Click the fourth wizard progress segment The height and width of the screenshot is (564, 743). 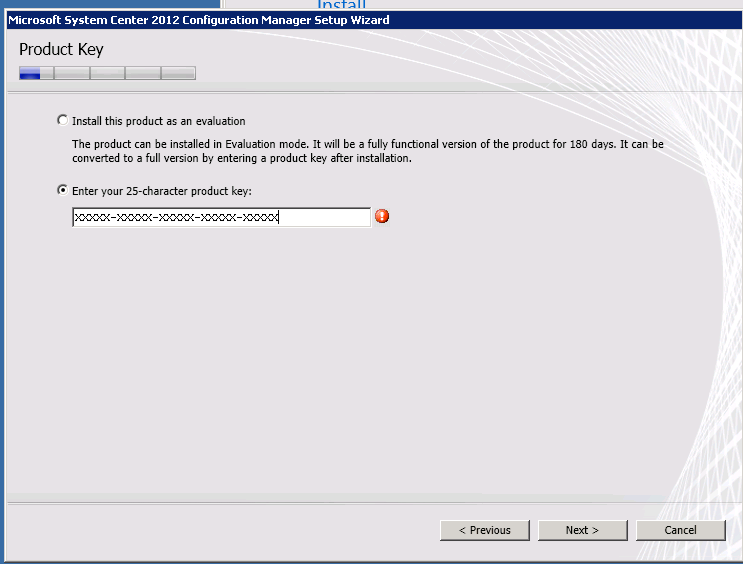[143, 73]
